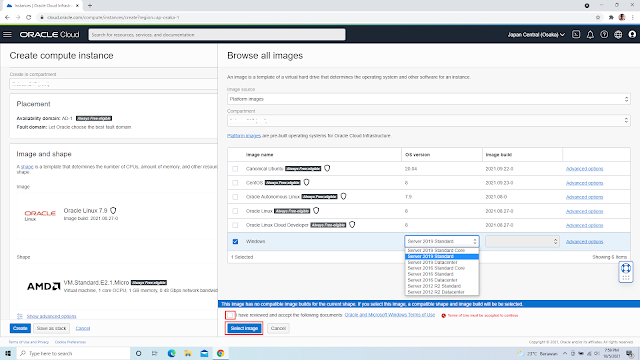Bookmark this page with the star icon
Image resolution: width=640 pixels, height=360 pixels.
pos(598,17)
